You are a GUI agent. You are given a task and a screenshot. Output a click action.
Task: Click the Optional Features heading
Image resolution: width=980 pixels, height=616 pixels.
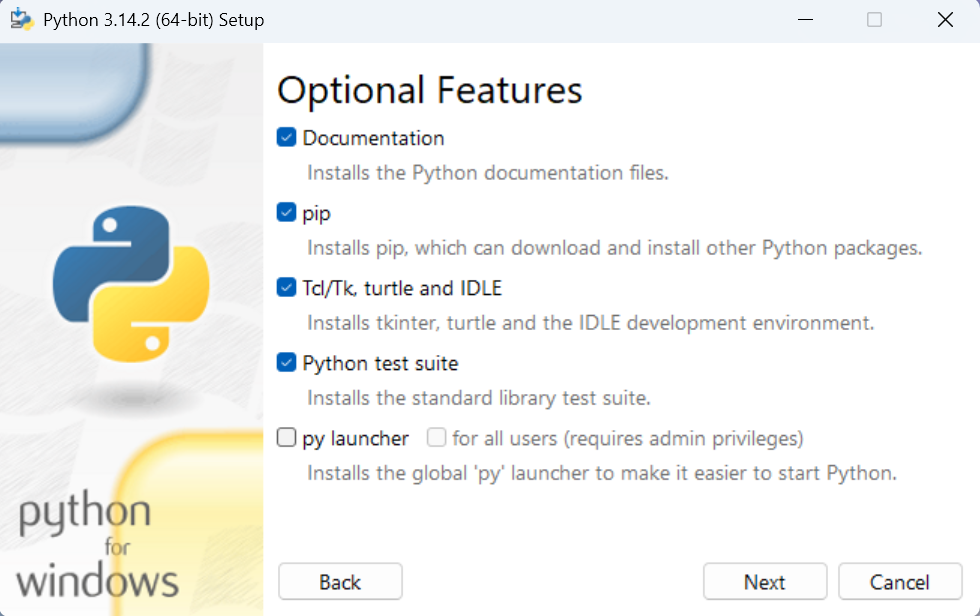pos(429,91)
